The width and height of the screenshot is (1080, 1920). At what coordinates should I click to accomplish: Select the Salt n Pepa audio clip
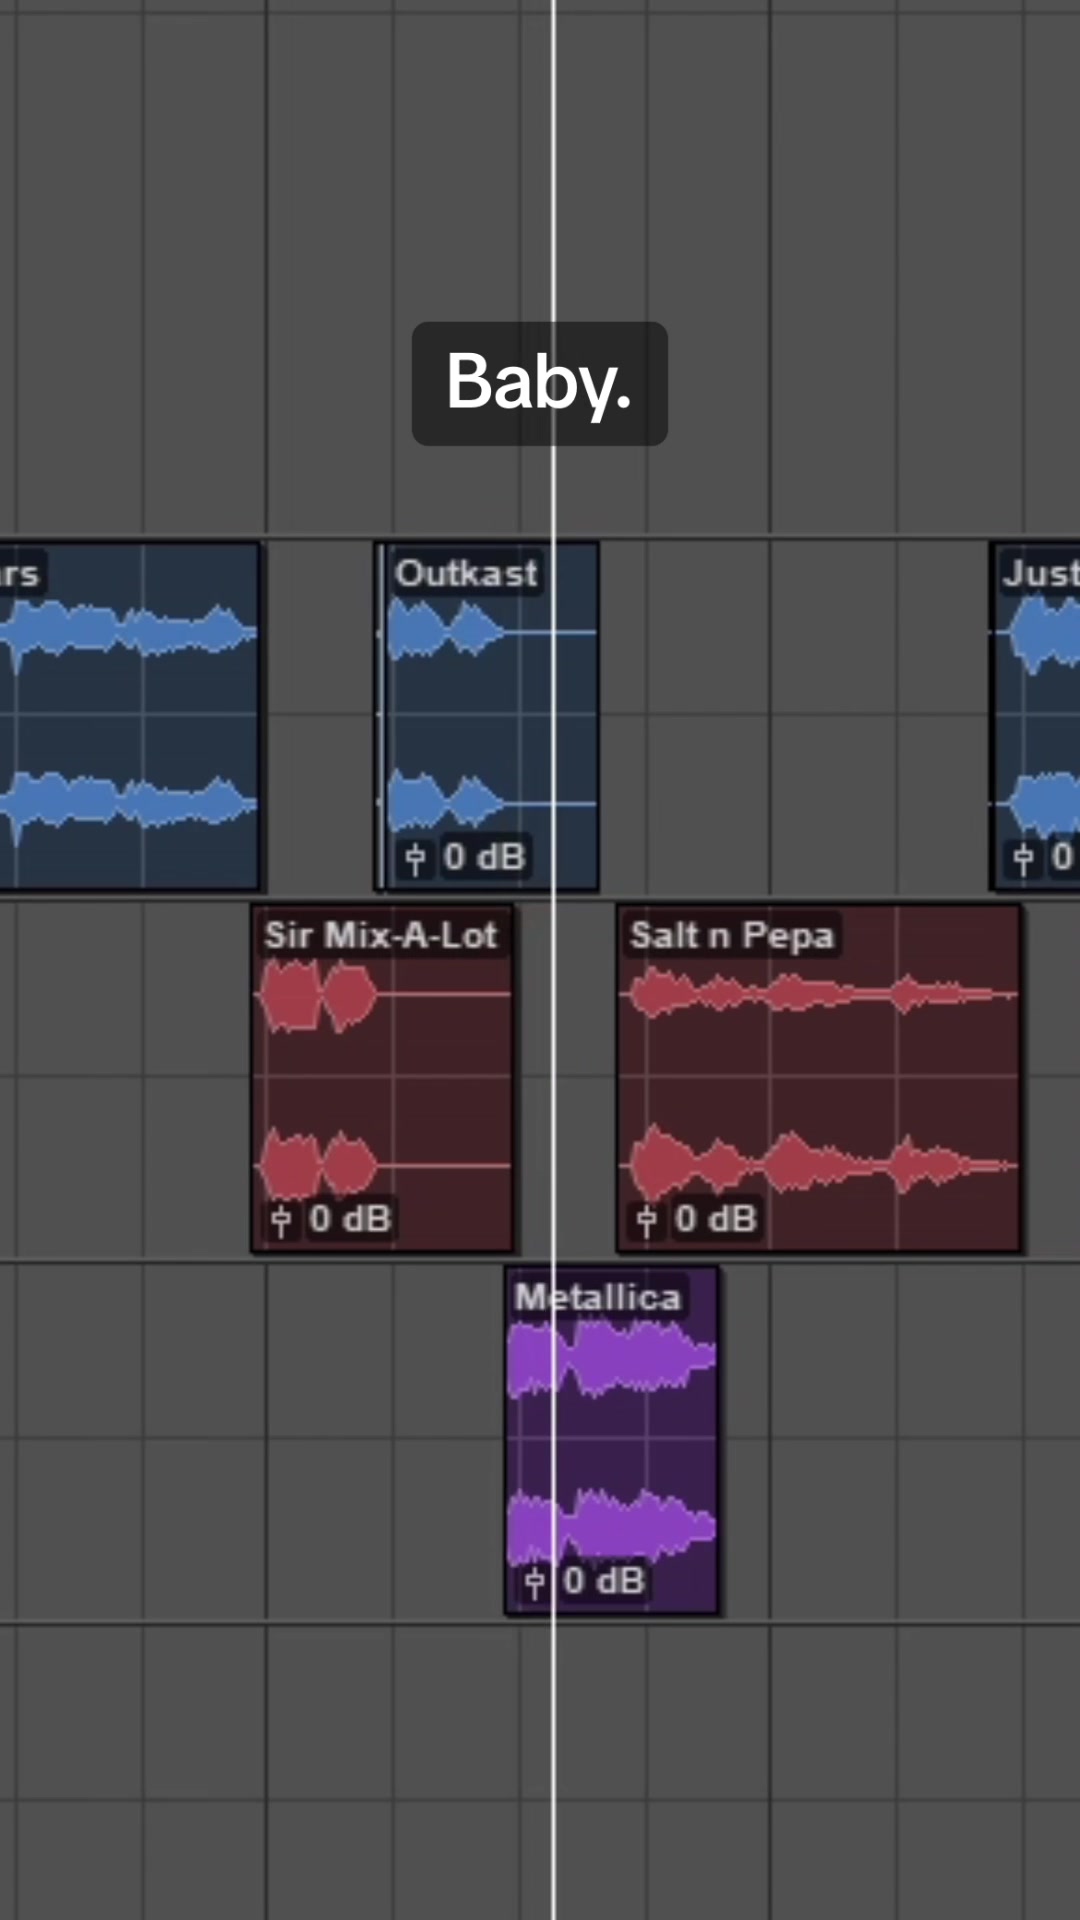coord(820,1078)
